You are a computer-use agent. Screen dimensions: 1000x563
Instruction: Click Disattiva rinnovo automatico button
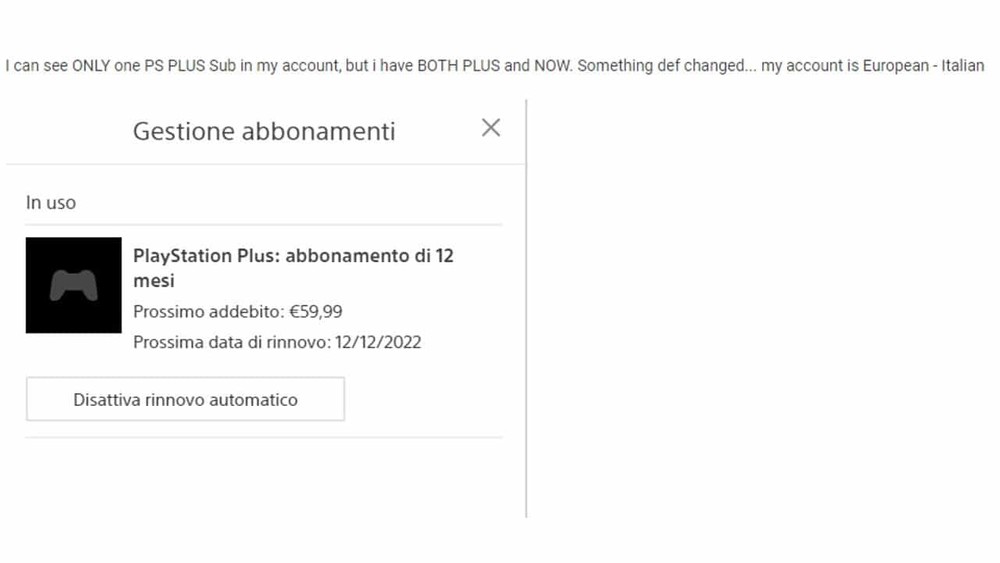(185, 399)
